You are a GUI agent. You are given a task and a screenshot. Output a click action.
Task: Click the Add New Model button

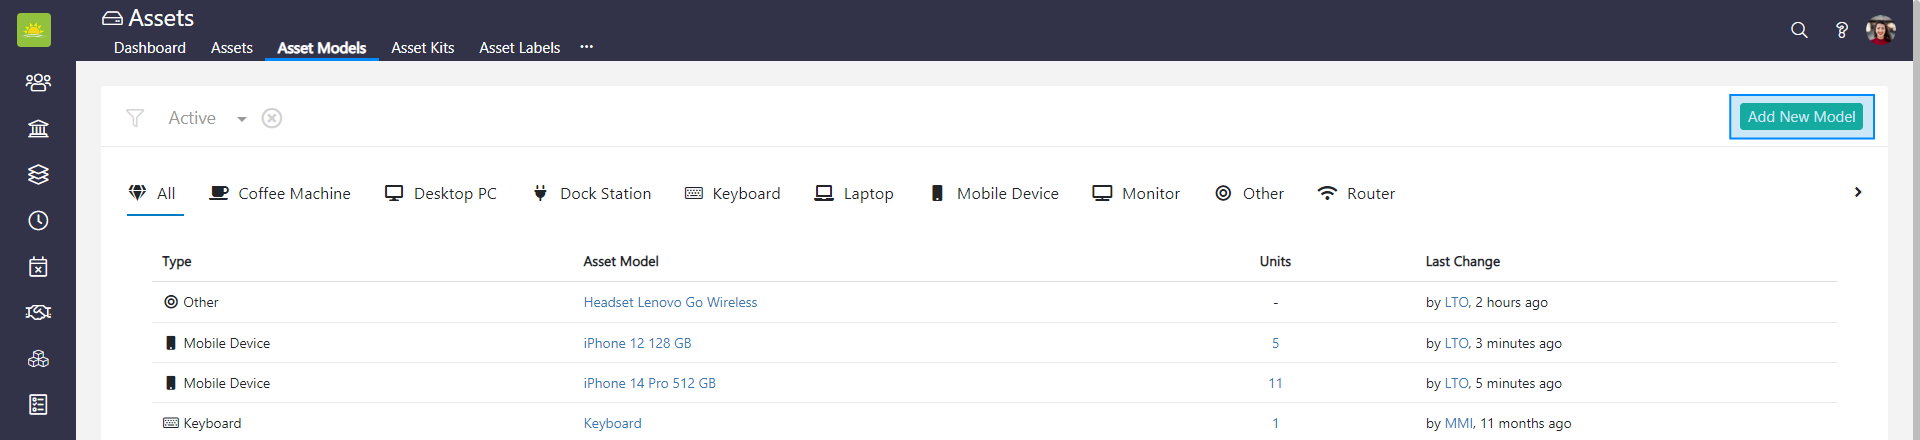1801,117
